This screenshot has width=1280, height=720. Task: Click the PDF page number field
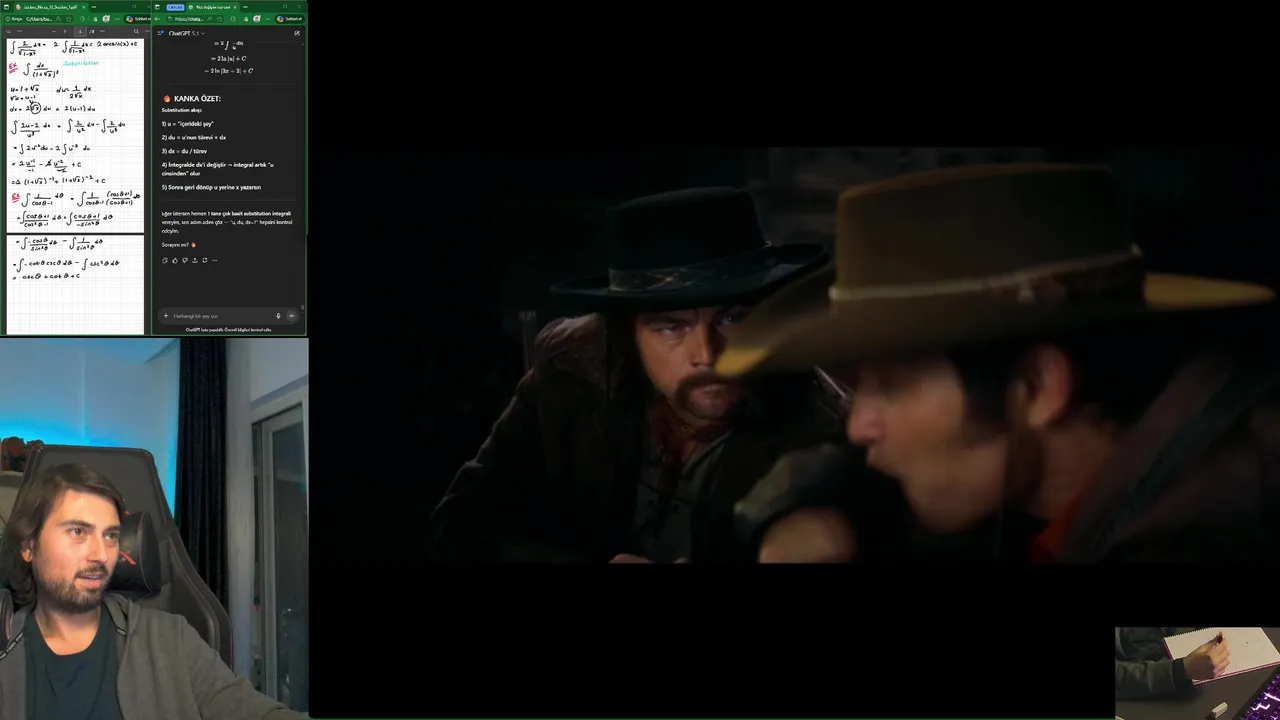(x=80, y=31)
